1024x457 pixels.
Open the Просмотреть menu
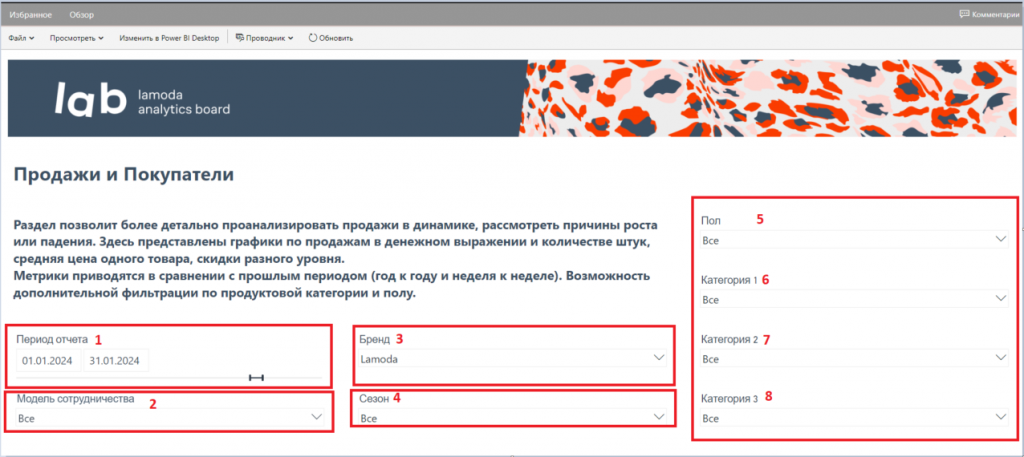(x=76, y=38)
